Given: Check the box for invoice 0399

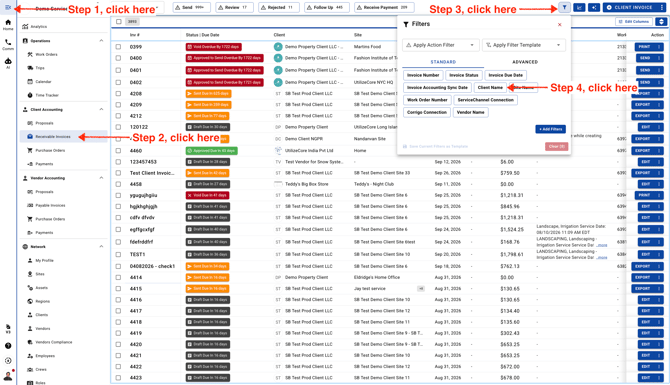Looking at the screenshot, I should point(118,47).
